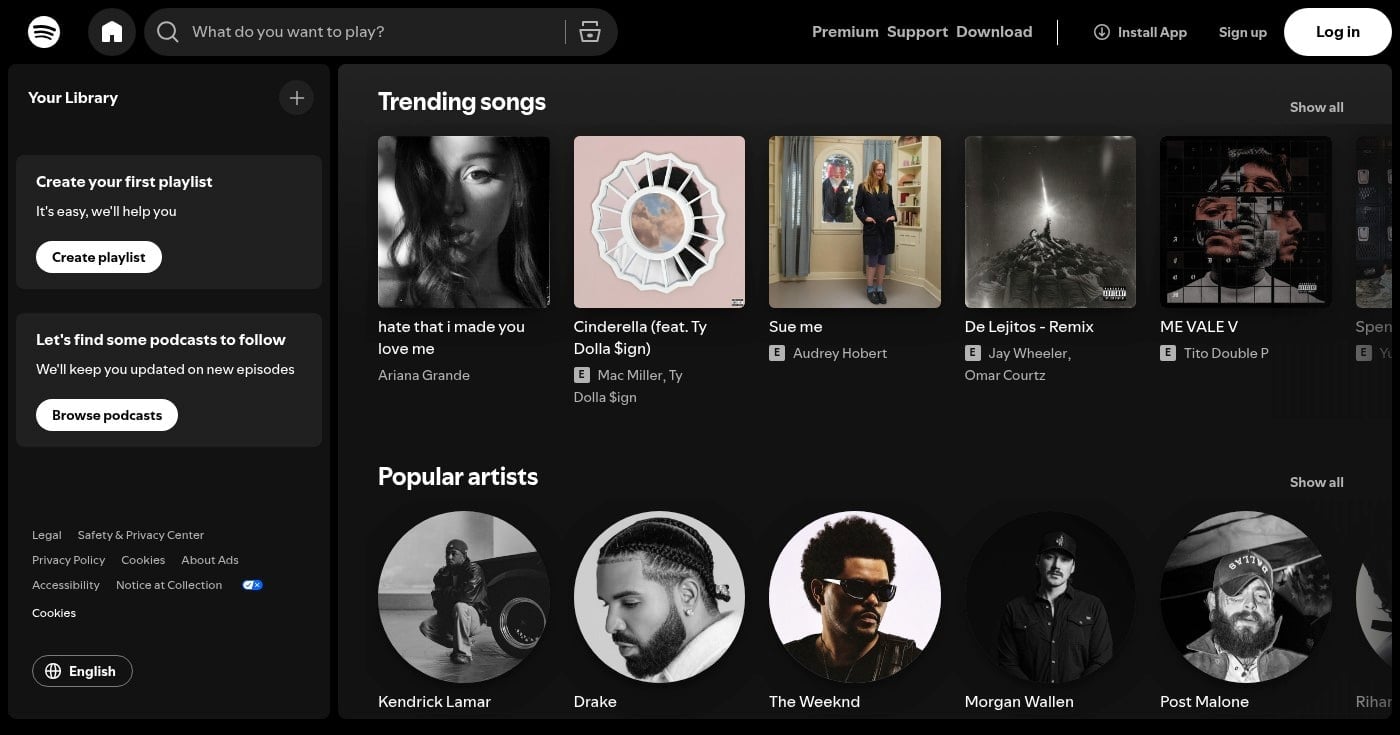Click the privacy choices toggle icon
Viewport: 1400px width, 735px height.
pyautogui.click(x=253, y=585)
